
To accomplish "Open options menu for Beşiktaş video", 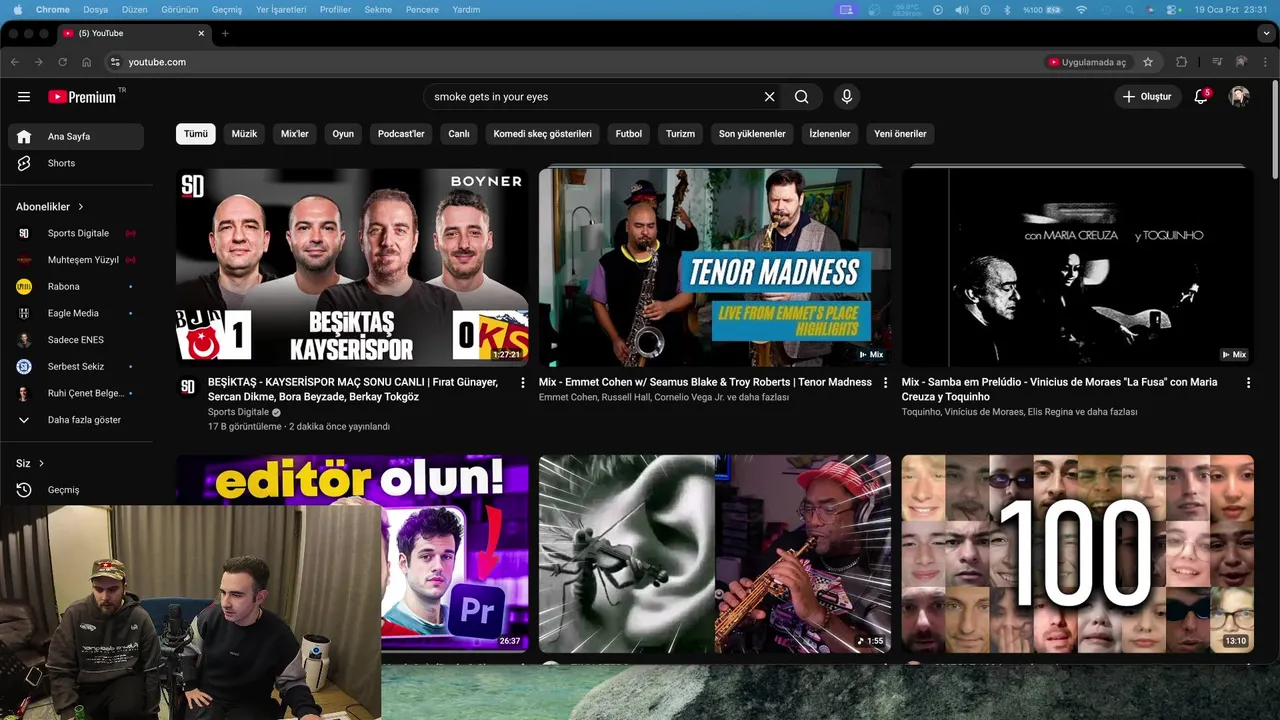I will pyautogui.click(x=522, y=383).
